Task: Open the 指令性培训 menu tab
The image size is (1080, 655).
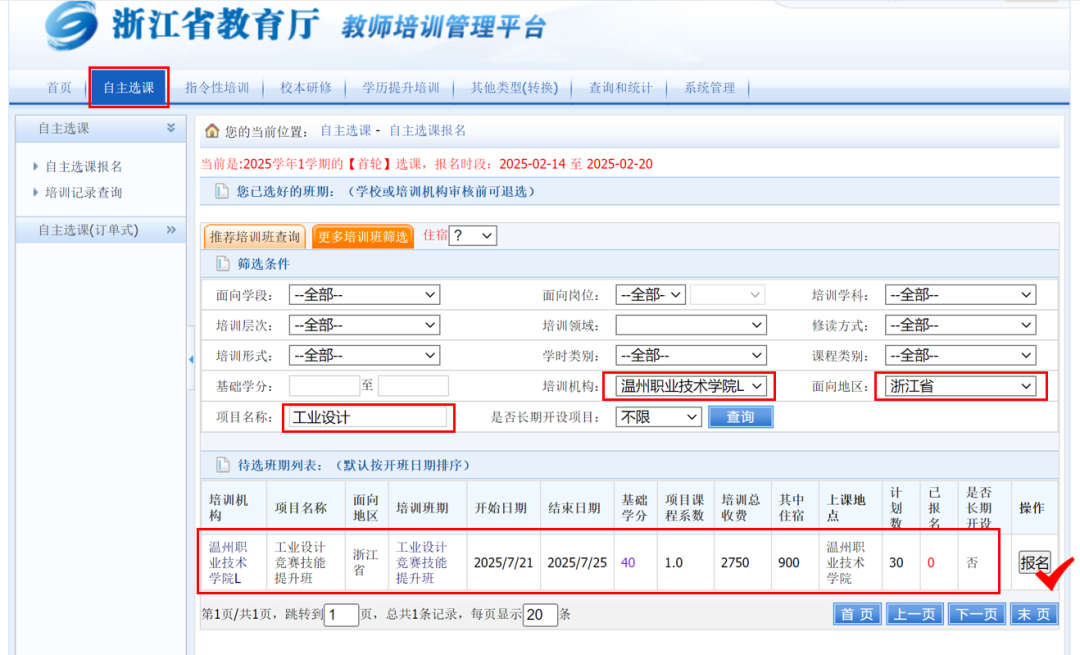Action: coord(217,87)
